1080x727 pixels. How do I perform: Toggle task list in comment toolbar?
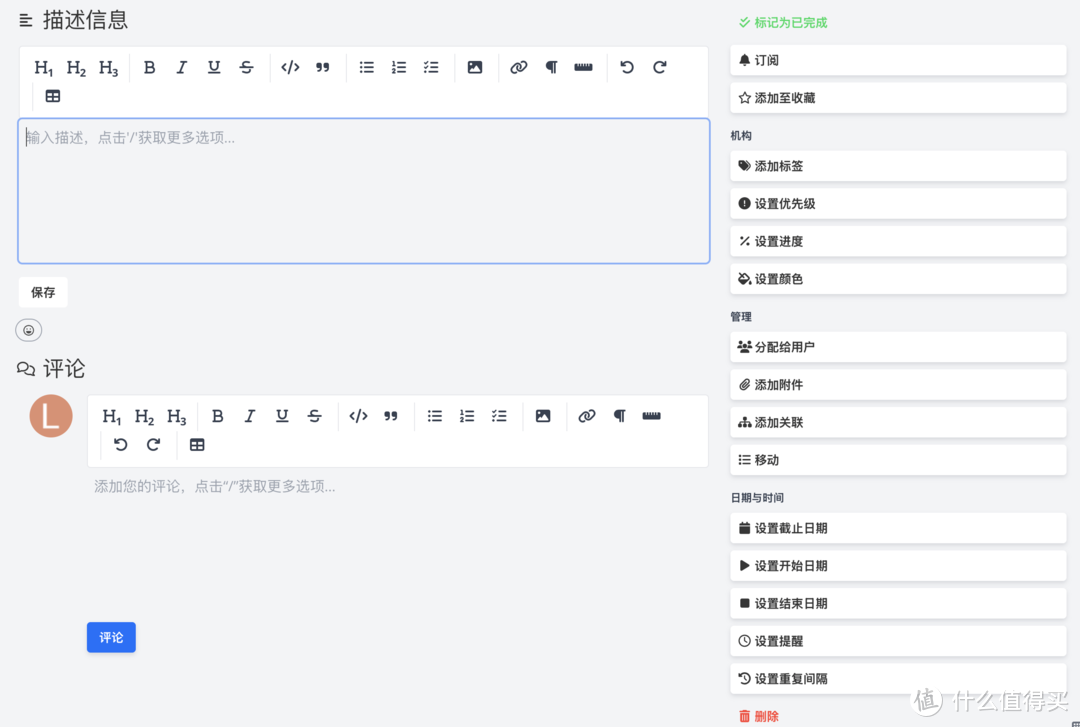point(499,417)
